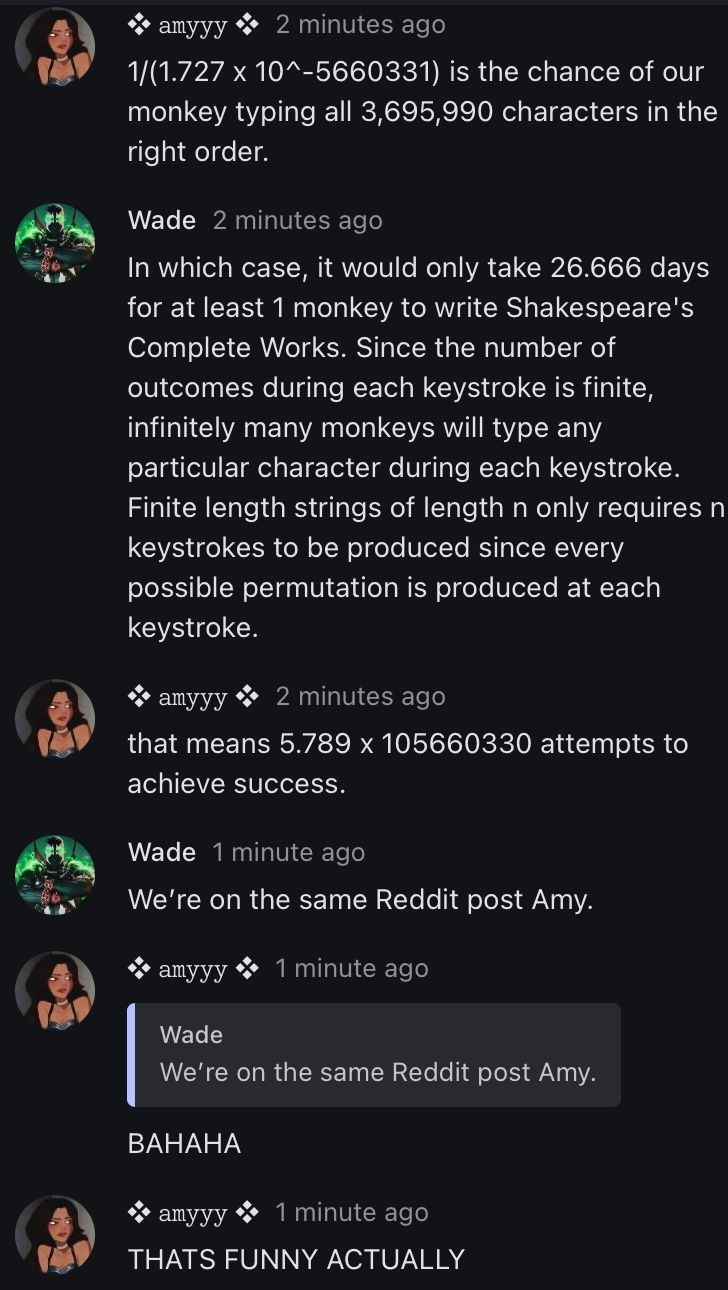Click amyyy username above THATS FUNNY ACTUALLY

coord(193,1213)
